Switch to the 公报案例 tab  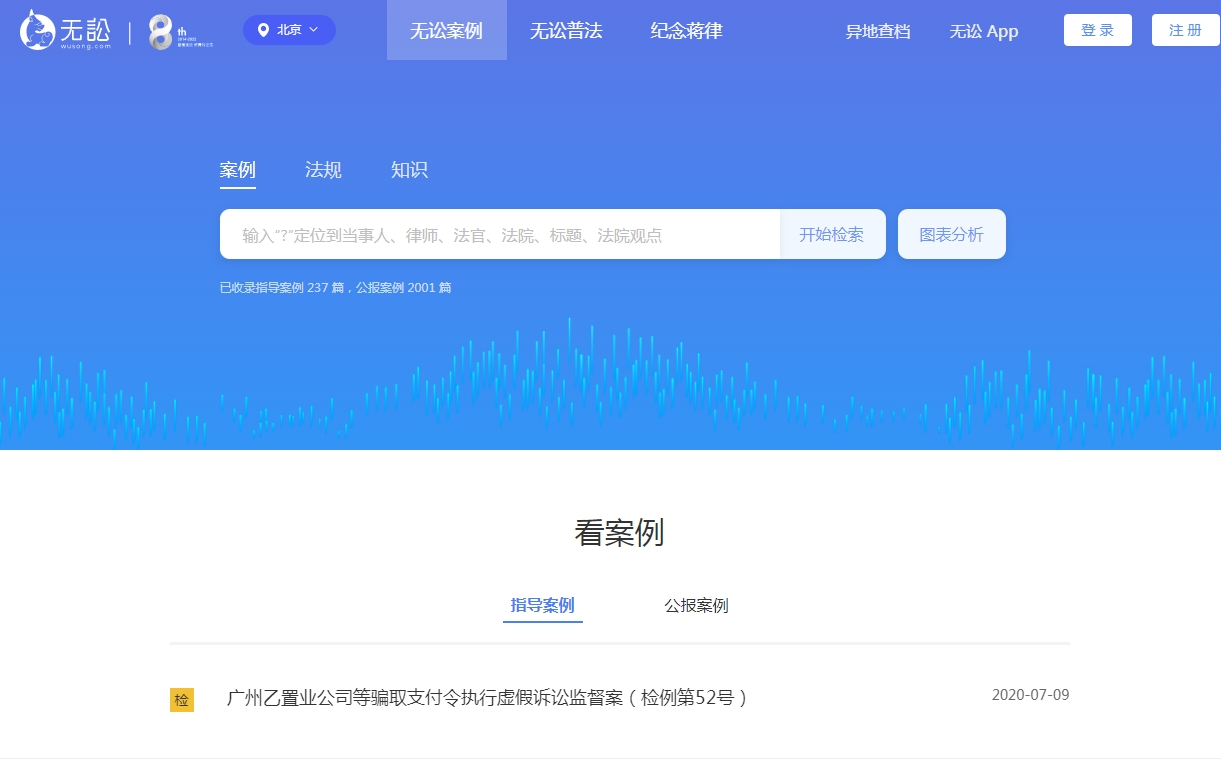tap(697, 605)
